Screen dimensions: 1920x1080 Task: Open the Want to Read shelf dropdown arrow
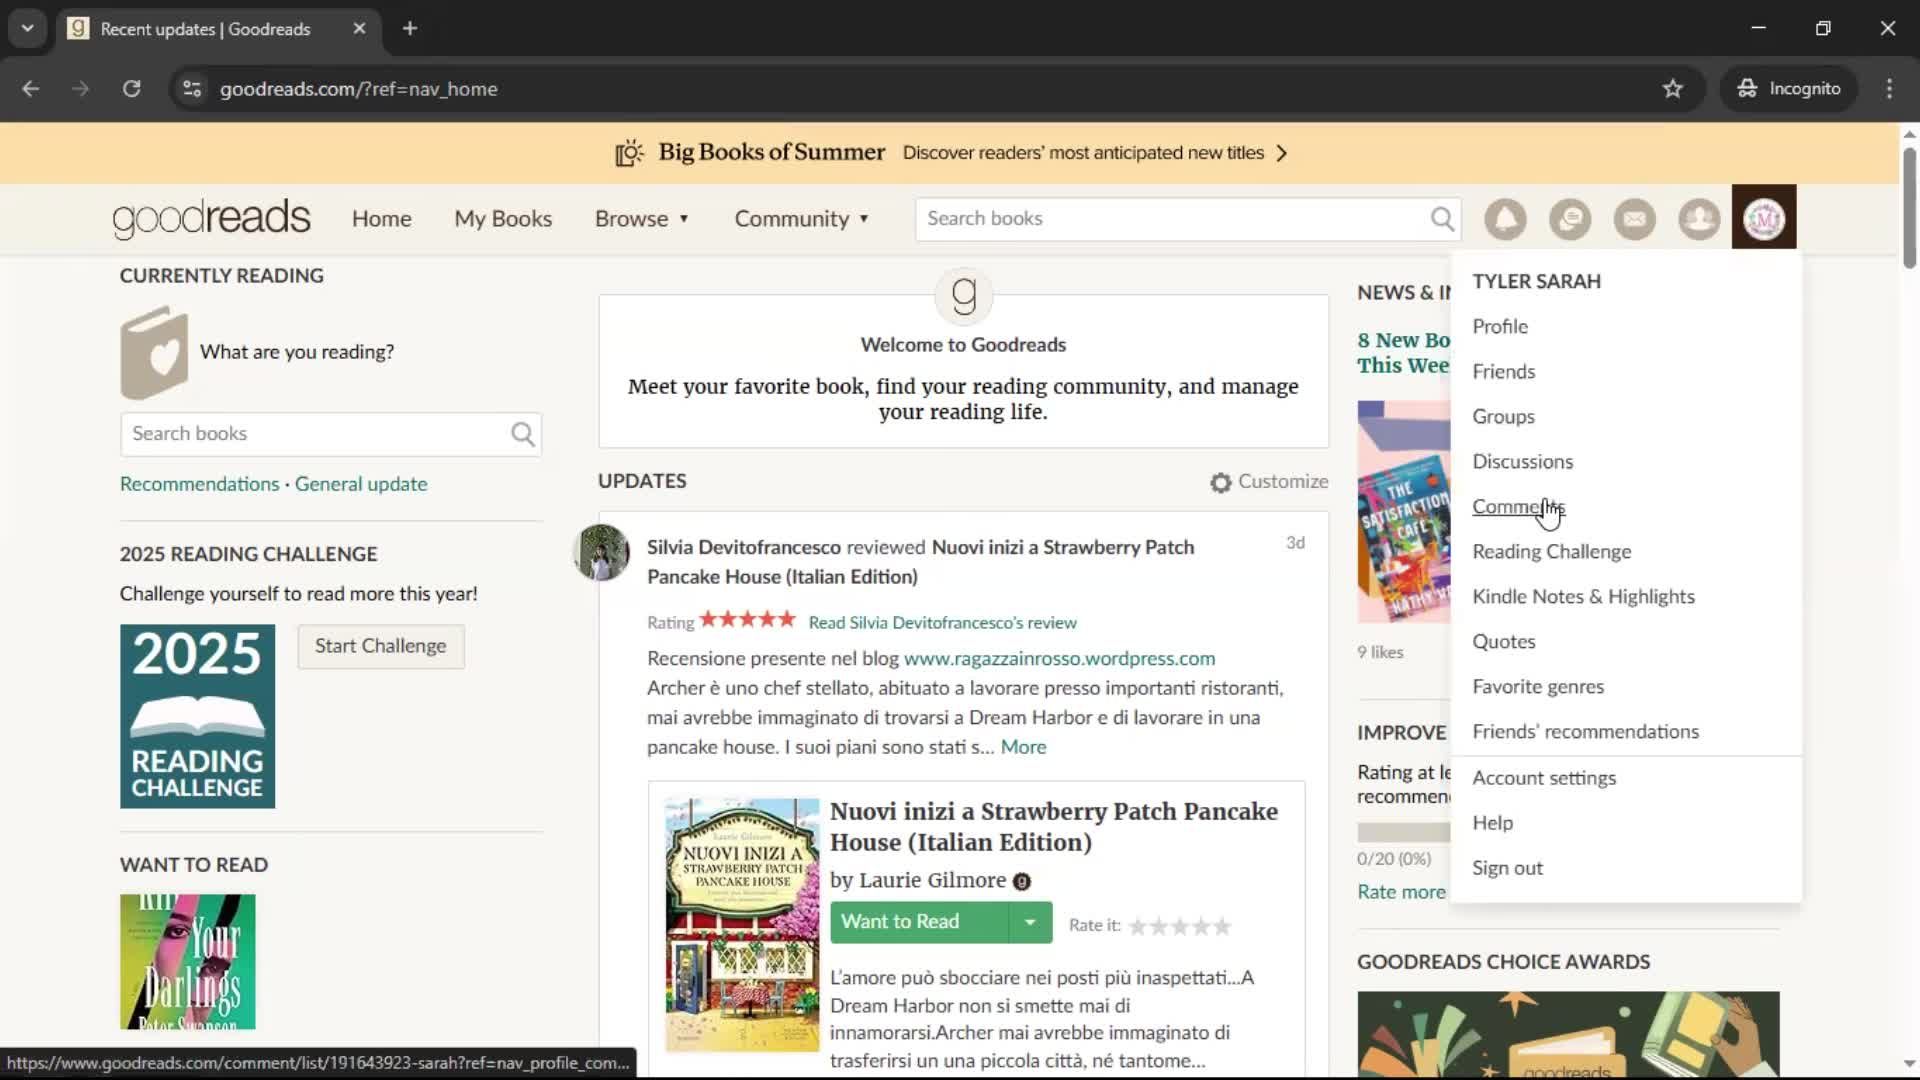tap(1030, 922)
